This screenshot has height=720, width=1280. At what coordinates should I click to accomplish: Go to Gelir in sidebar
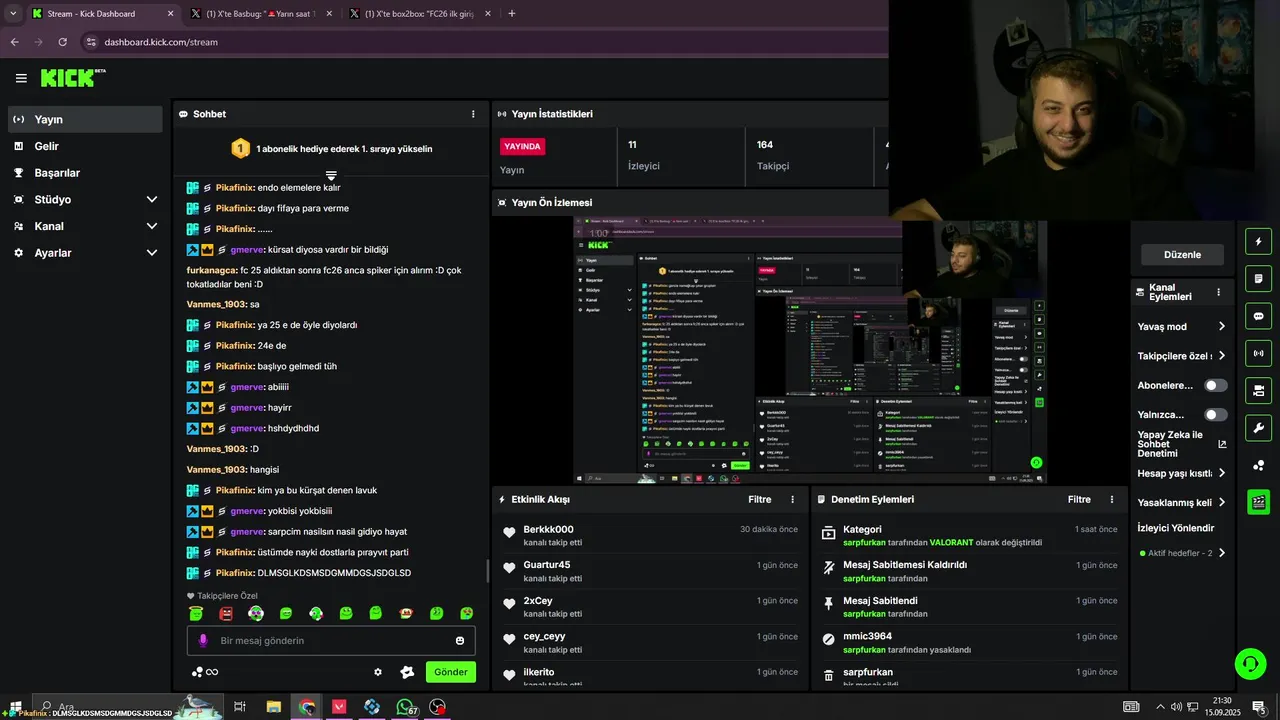[85, 146]
